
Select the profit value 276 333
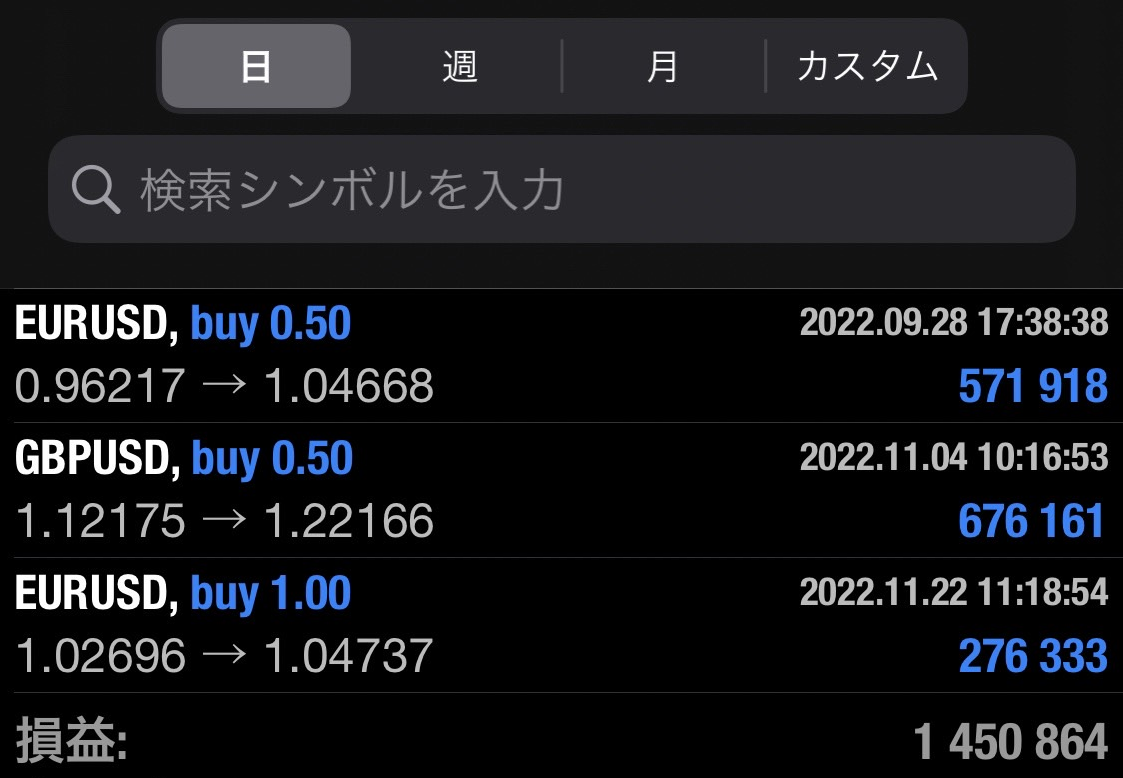(x=1032, y=655)
